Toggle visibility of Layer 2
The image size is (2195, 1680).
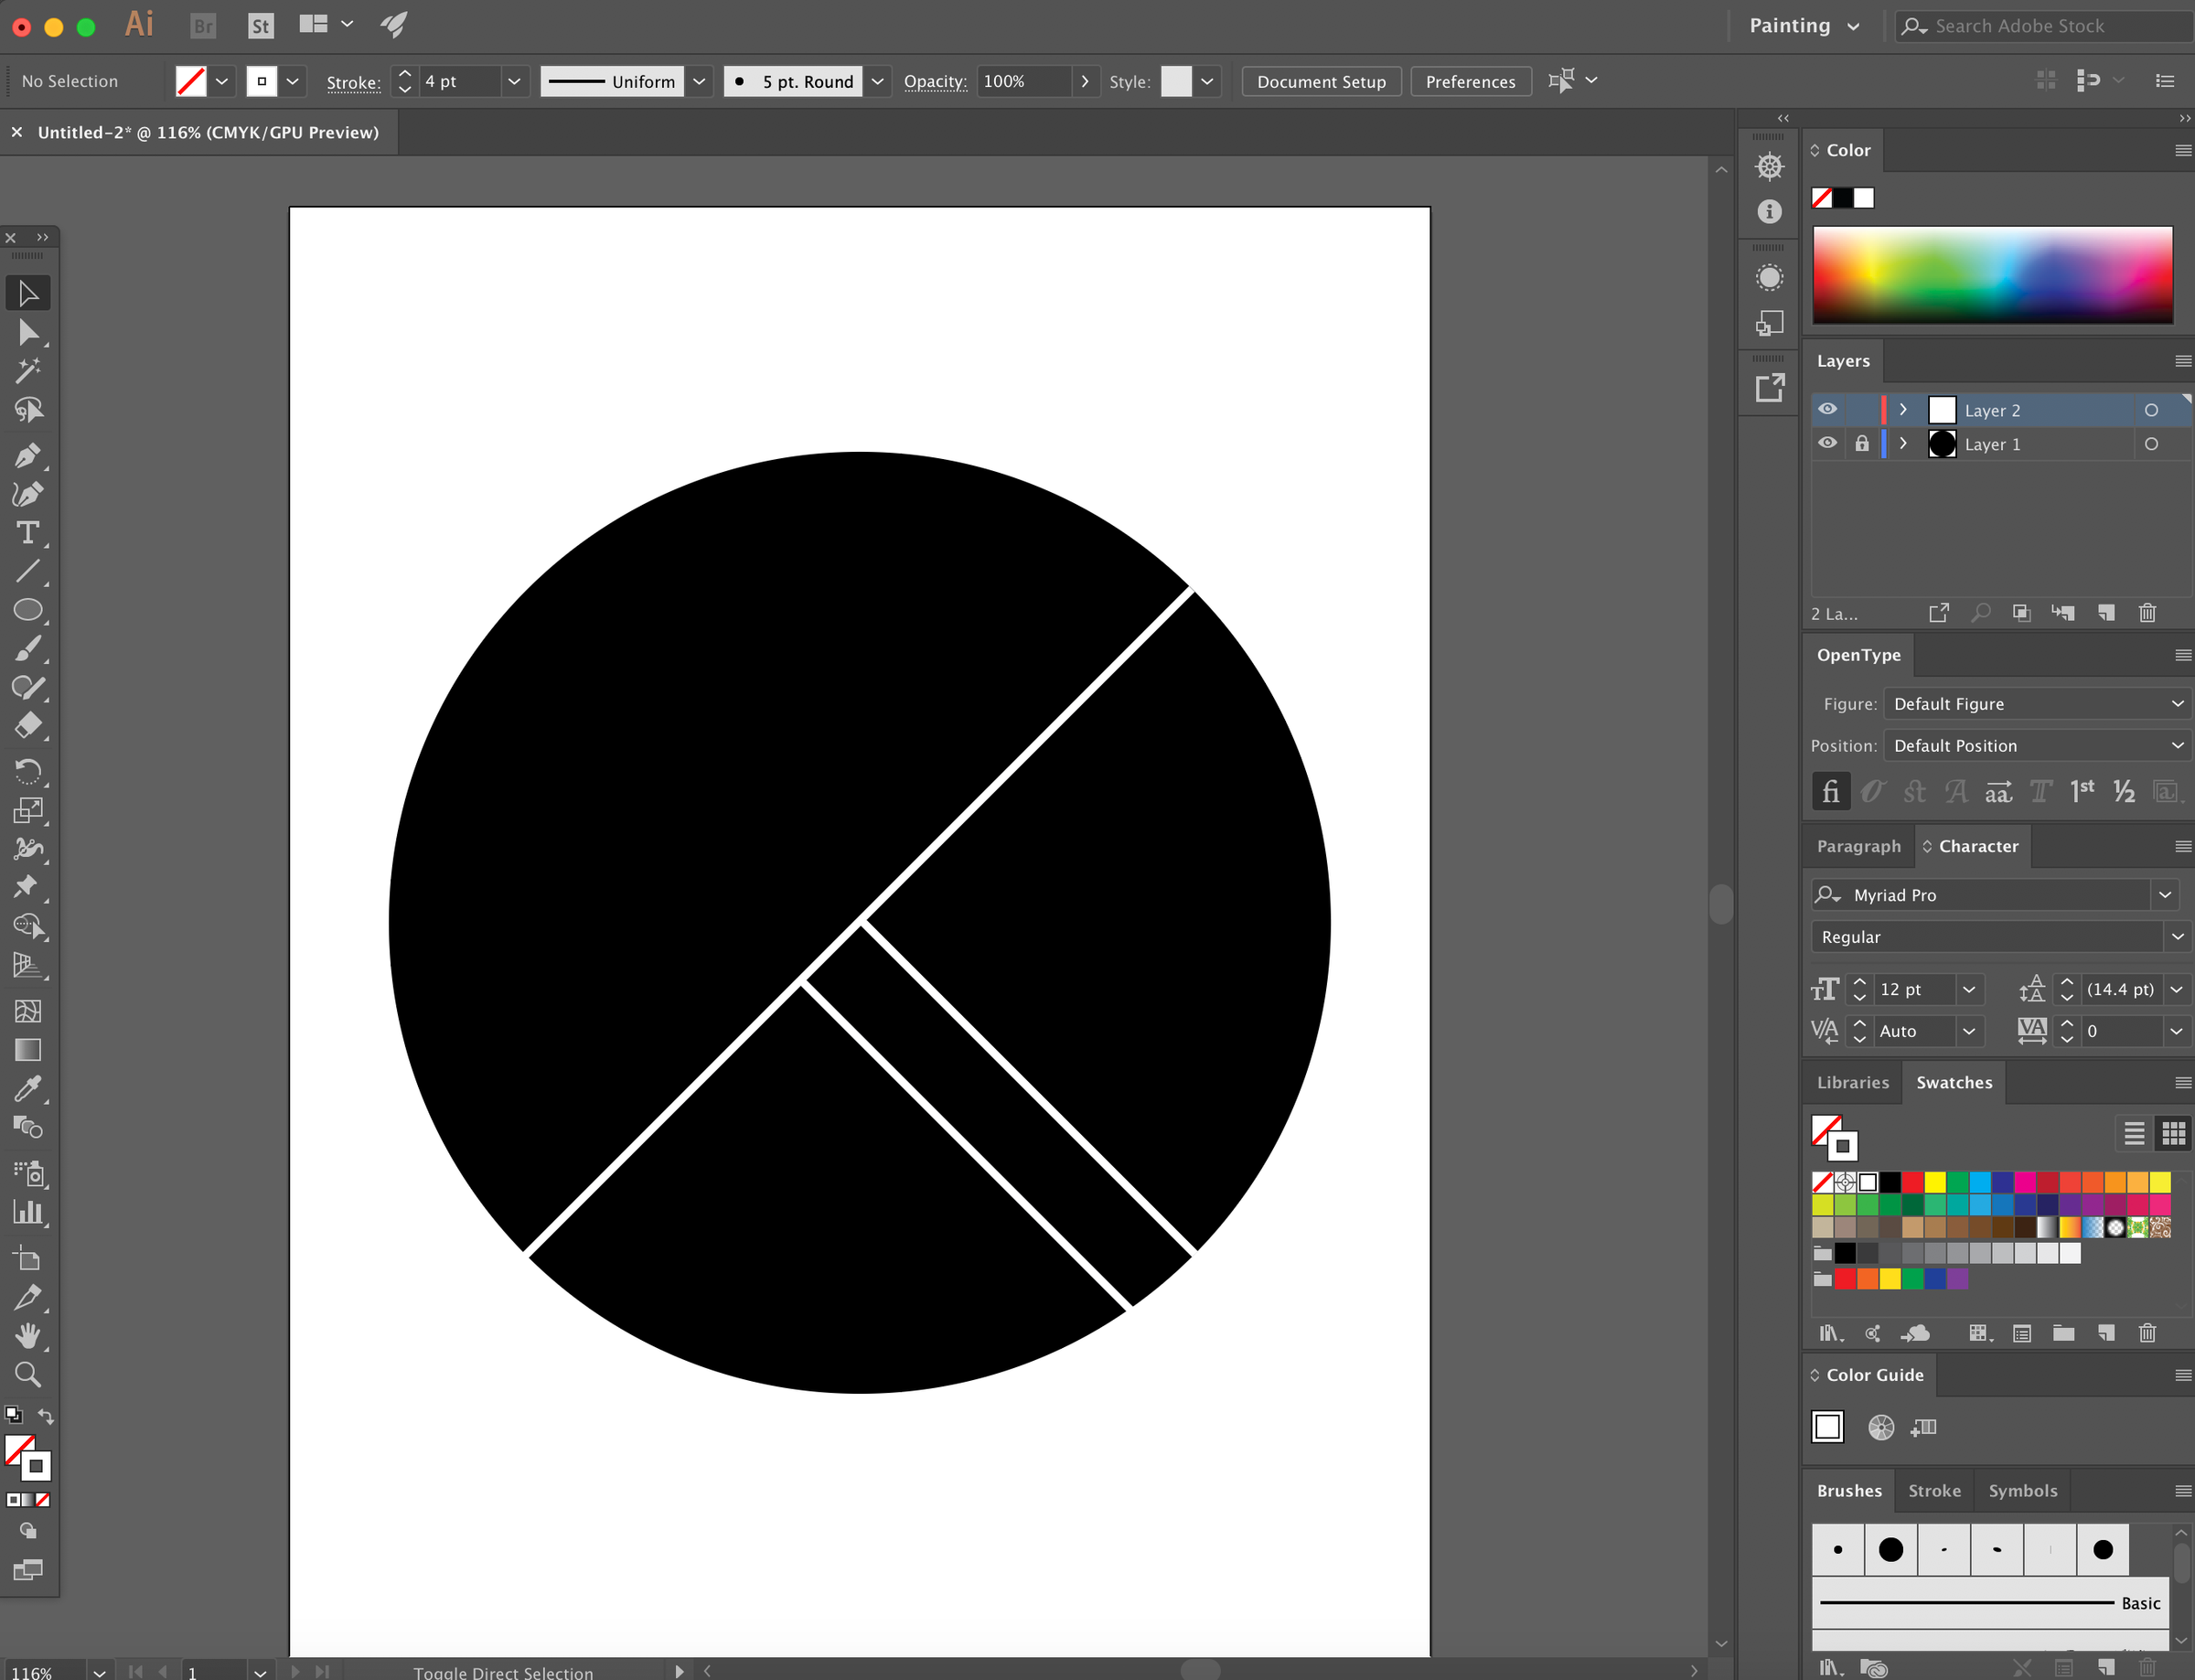[1828, 409]
